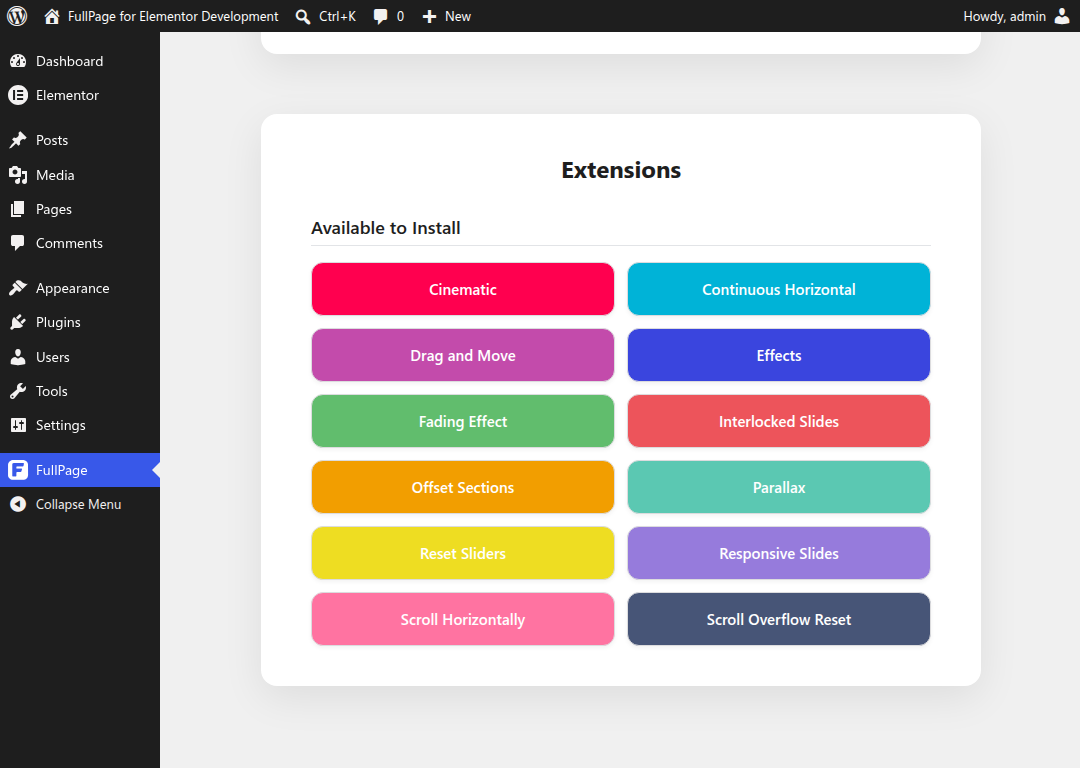
Task: Open Elementor menu item
Action: point(80,95)
